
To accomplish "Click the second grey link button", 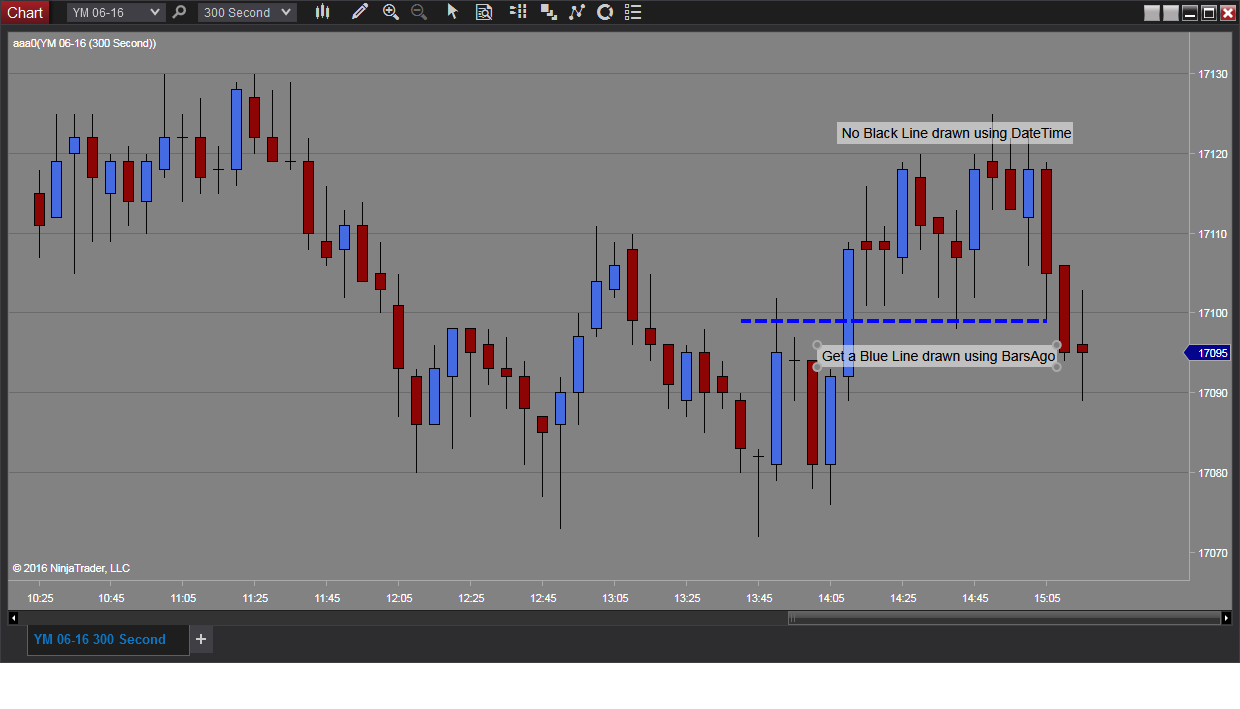I will [1171, 13].
